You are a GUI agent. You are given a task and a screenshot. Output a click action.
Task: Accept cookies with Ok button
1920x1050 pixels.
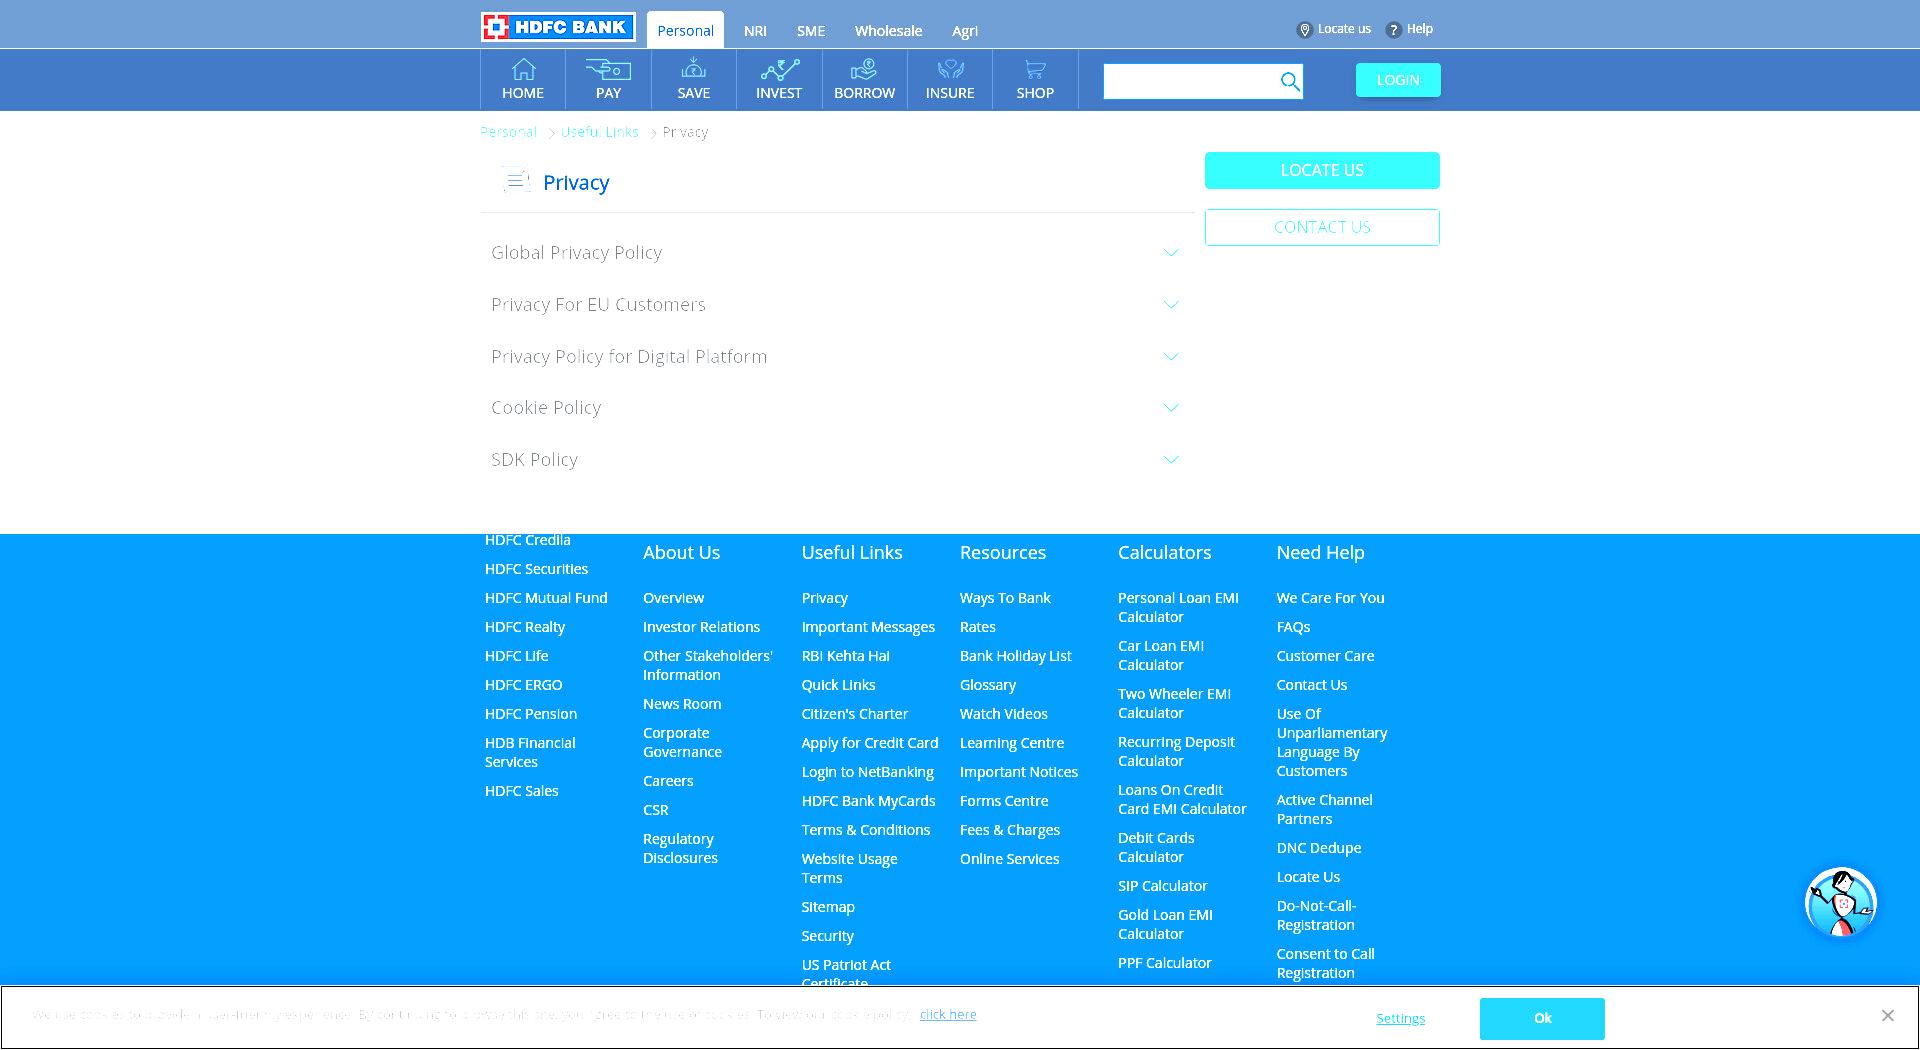[x=1542, y=1018]
